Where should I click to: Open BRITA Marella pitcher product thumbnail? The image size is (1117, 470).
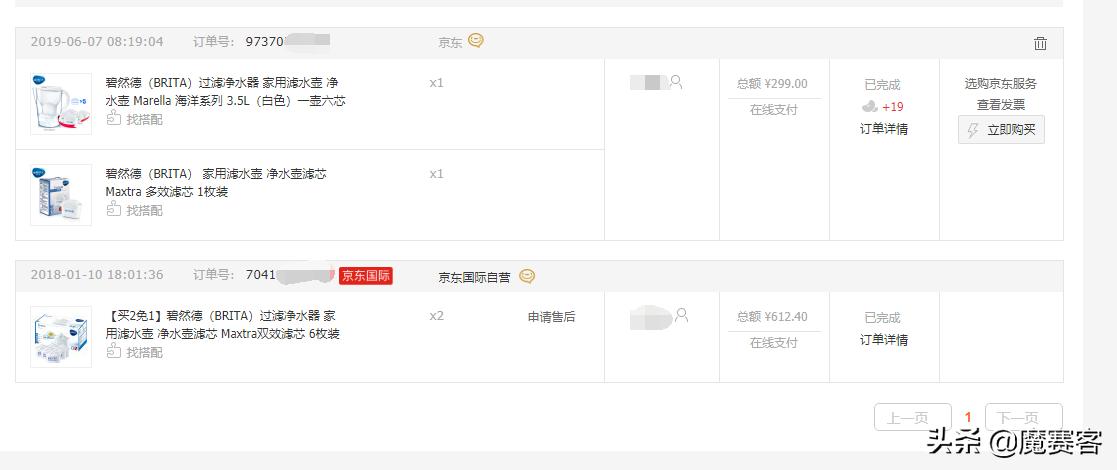click(x=61, y=103)
